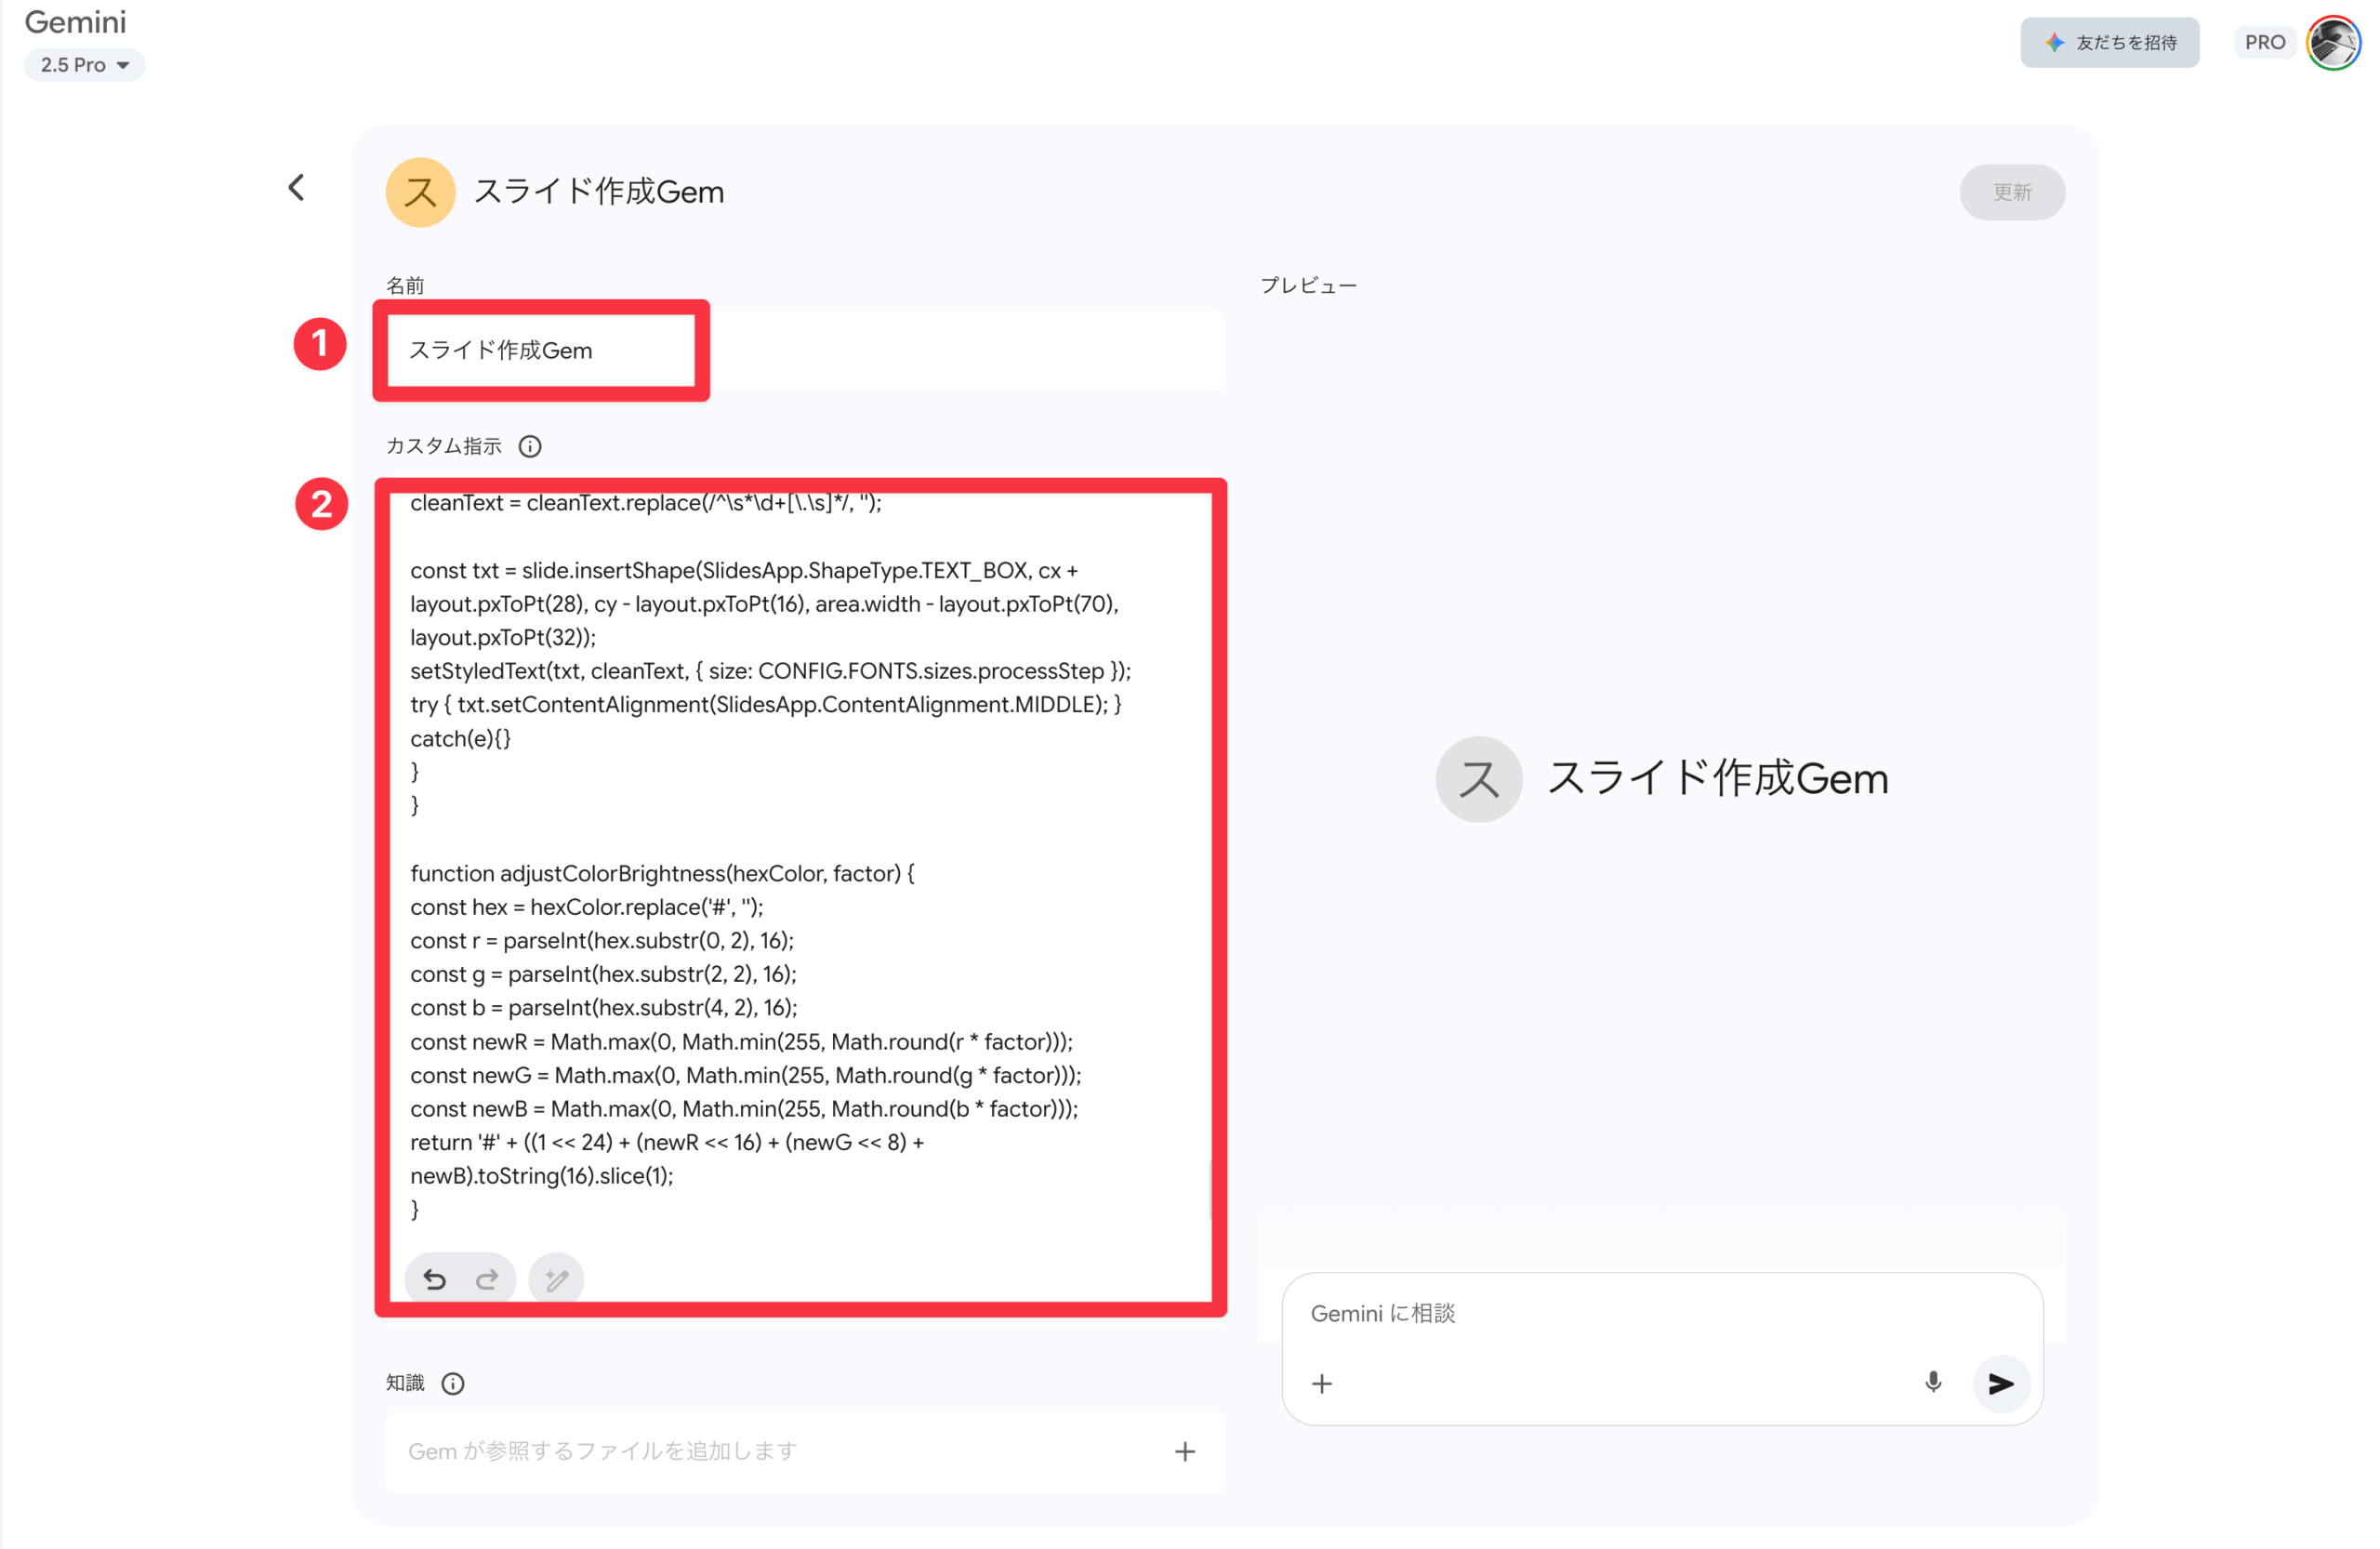Send the message to Gemini

[x=2001, y=1384]
